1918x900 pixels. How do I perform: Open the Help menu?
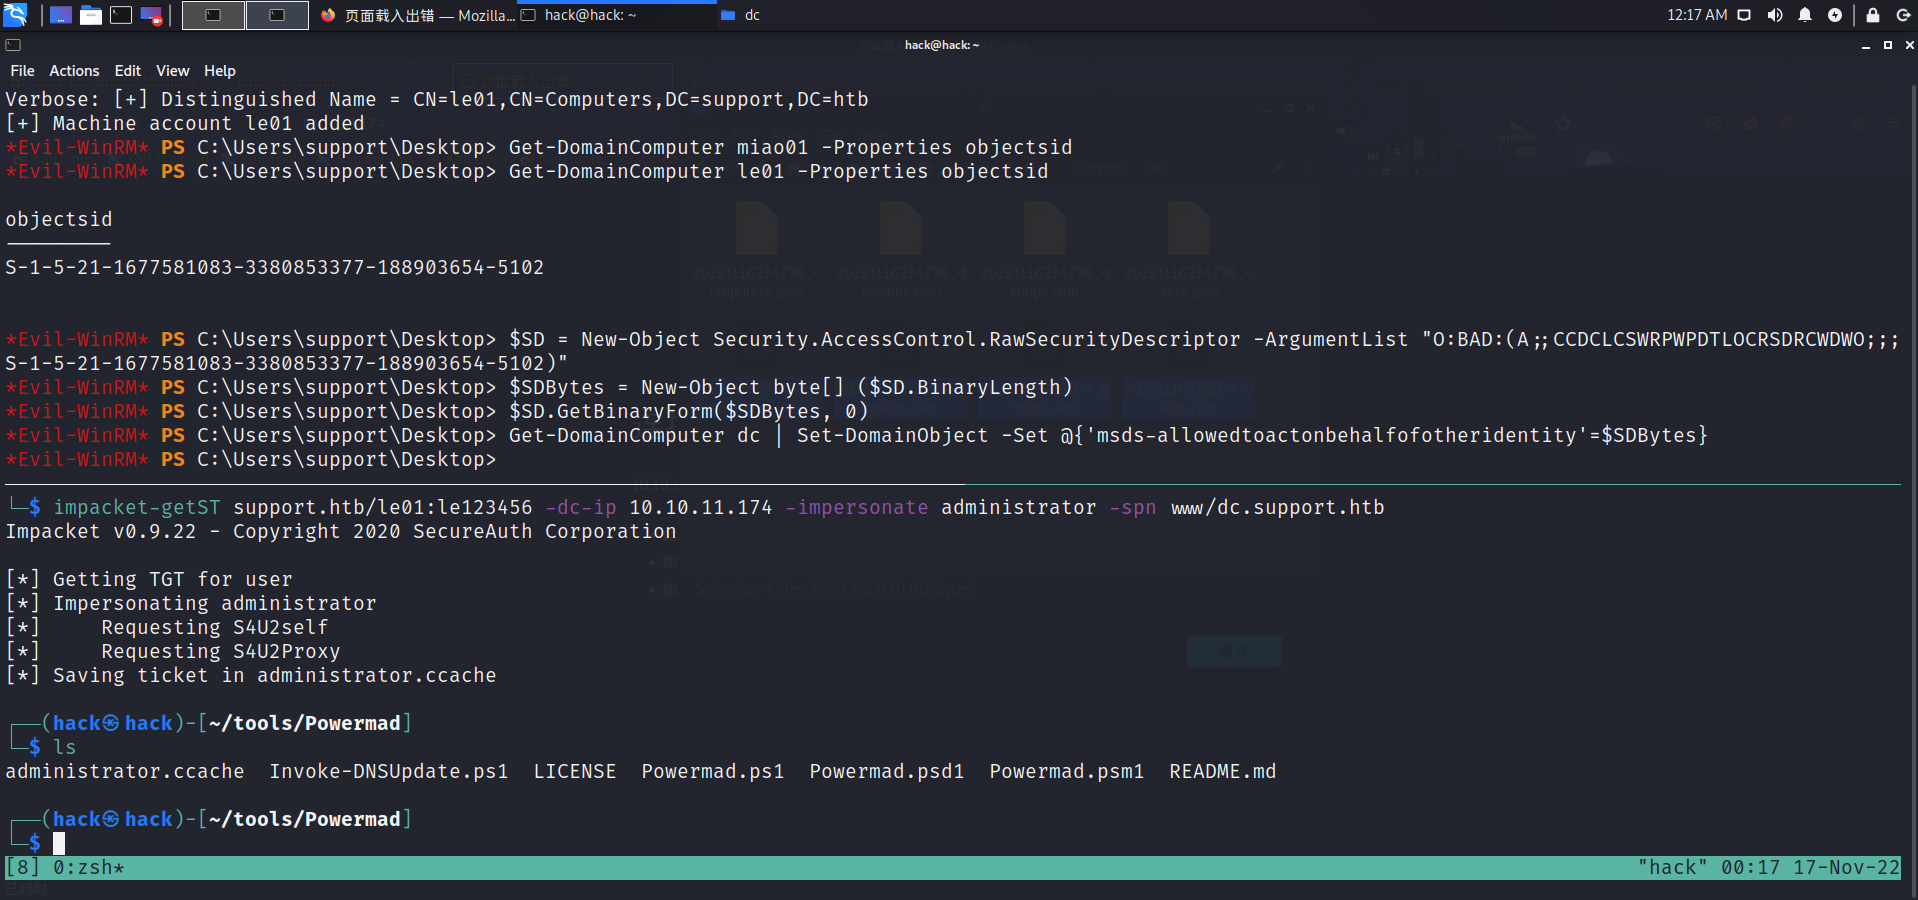click(x=219, y=71)
